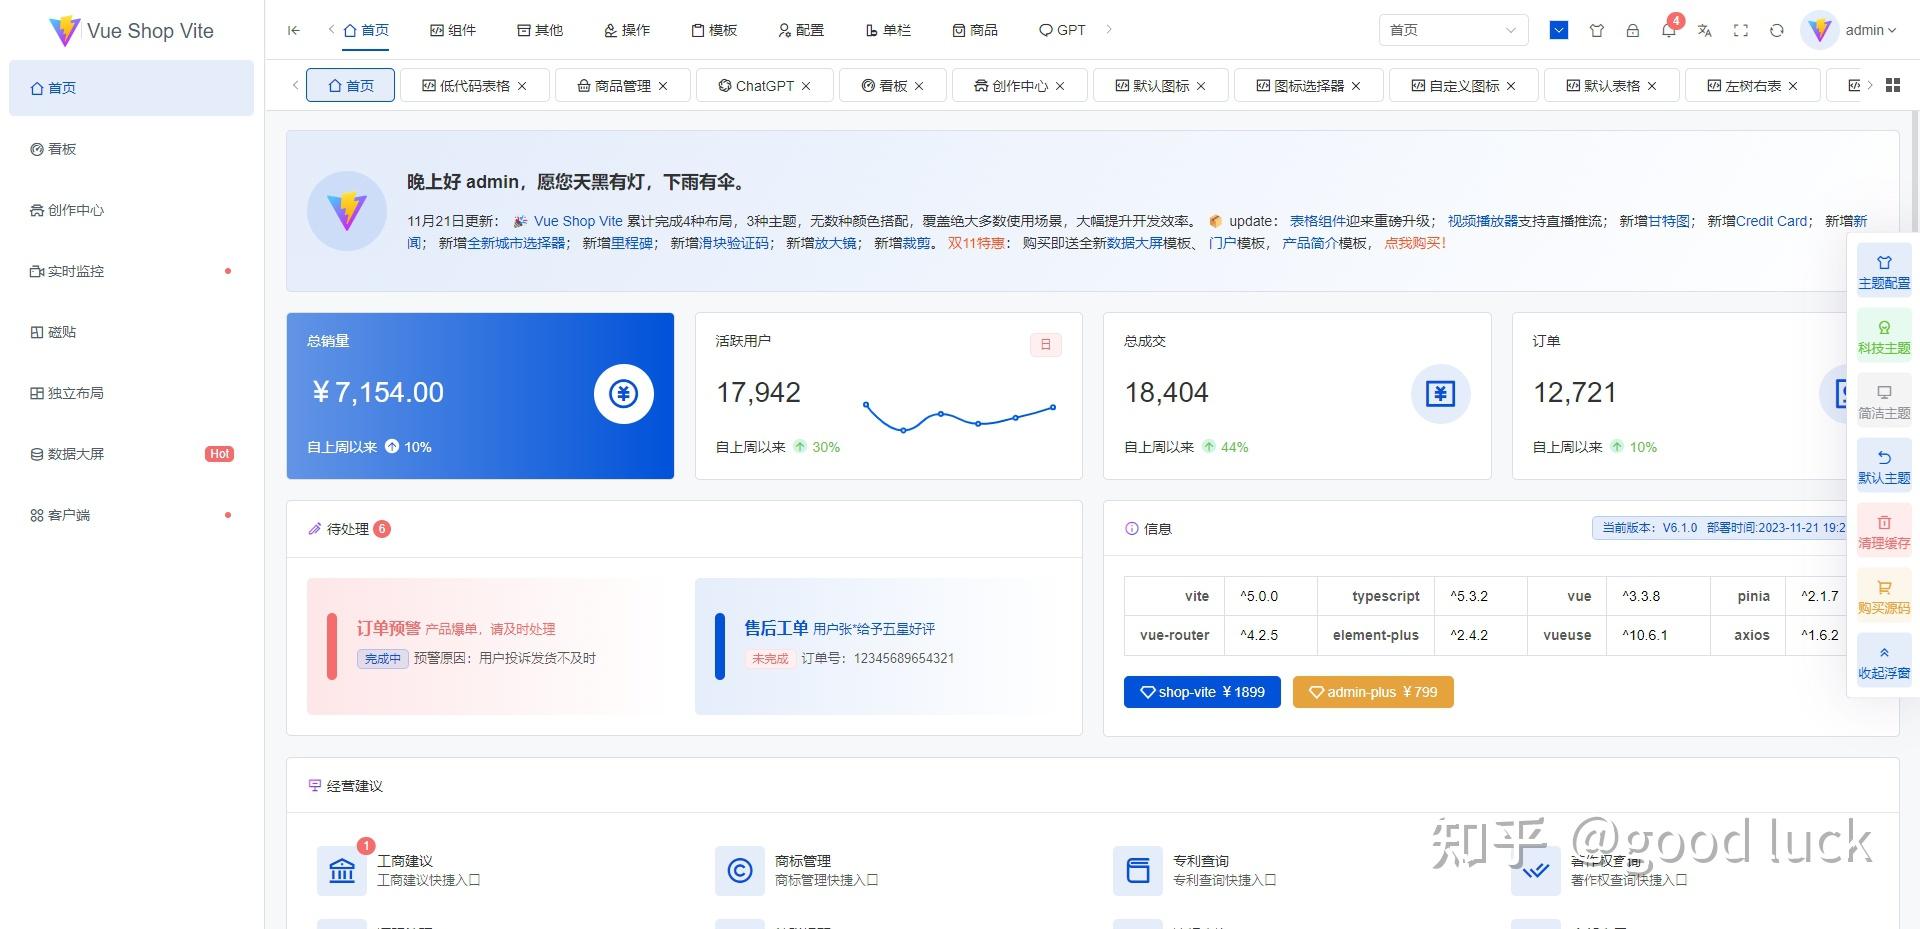Open the 甘特图 update link
This screenshot has width=1920, height=929.
[x=1668, y=221]
